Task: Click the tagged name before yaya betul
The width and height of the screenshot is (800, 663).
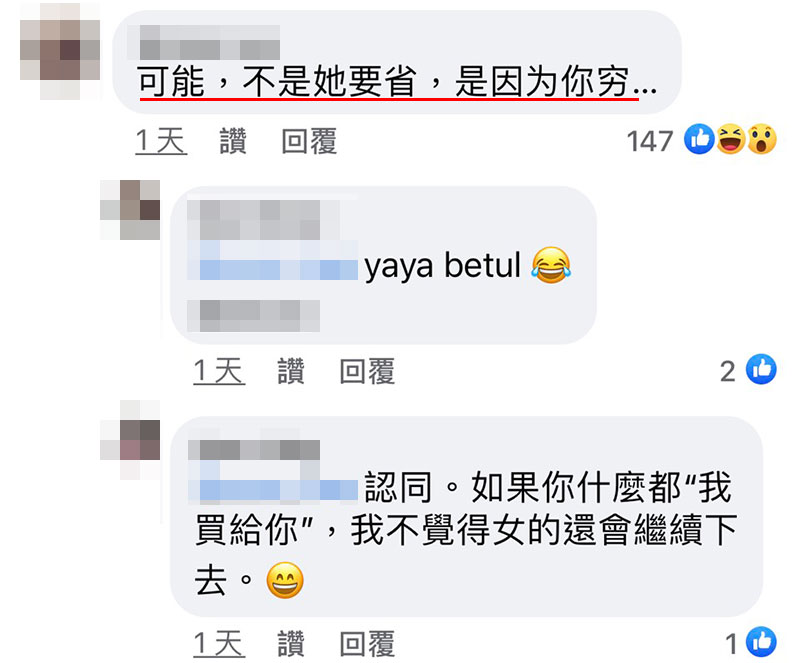Action: [273, 260]
